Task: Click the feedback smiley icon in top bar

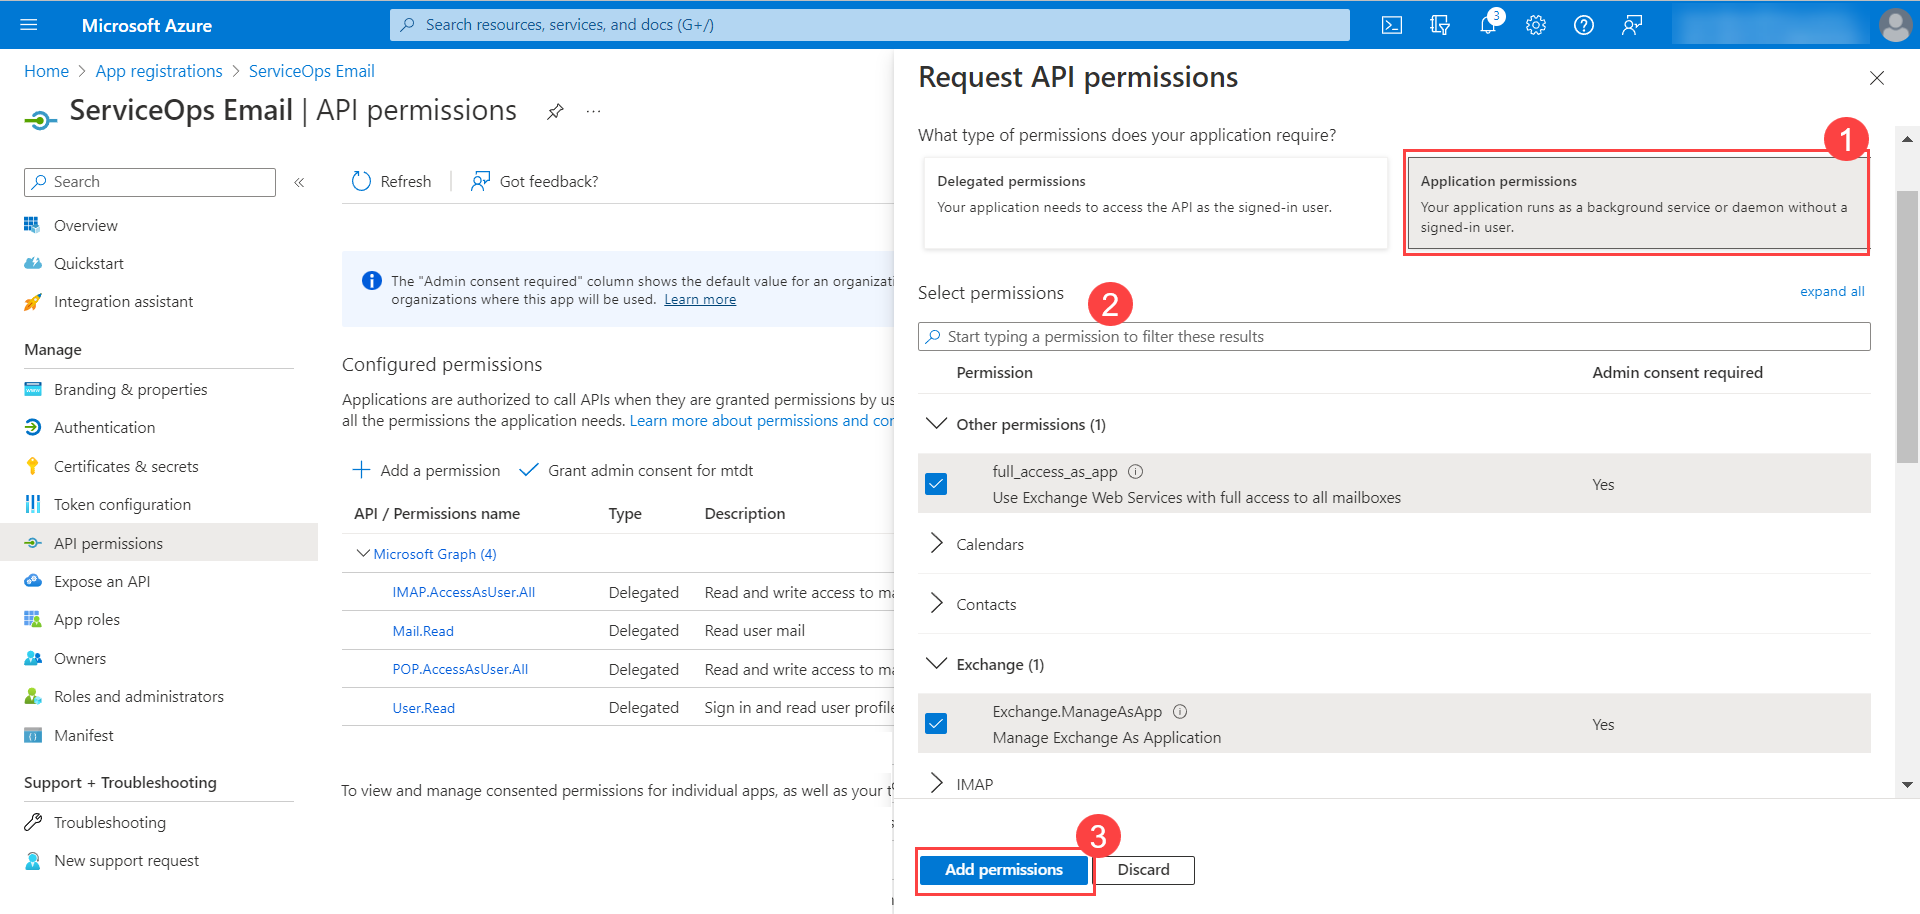Action: pos(1632,25)
